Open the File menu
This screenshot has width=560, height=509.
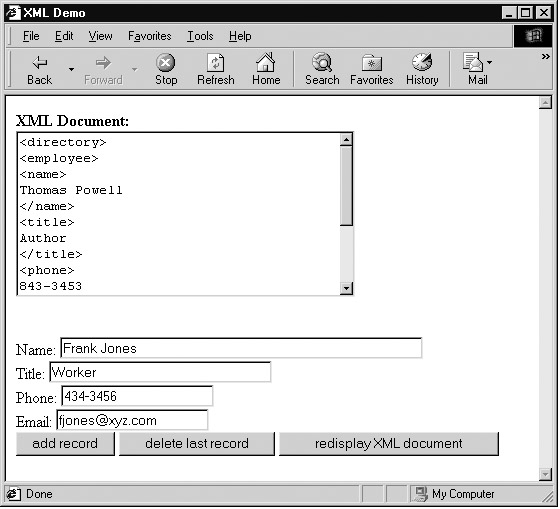pos(31,36)
